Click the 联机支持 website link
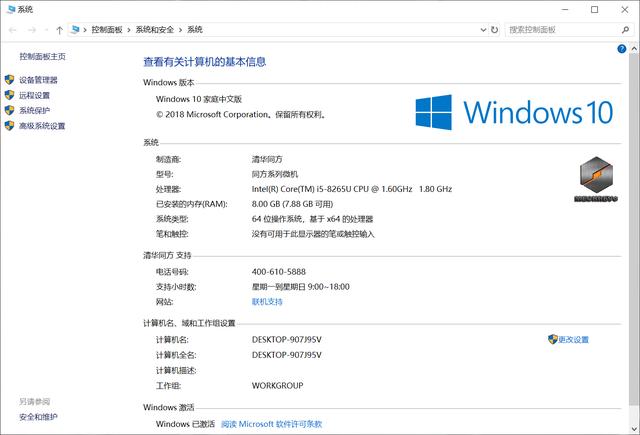This screenshot has height=435, width=640. coord(267,302)
